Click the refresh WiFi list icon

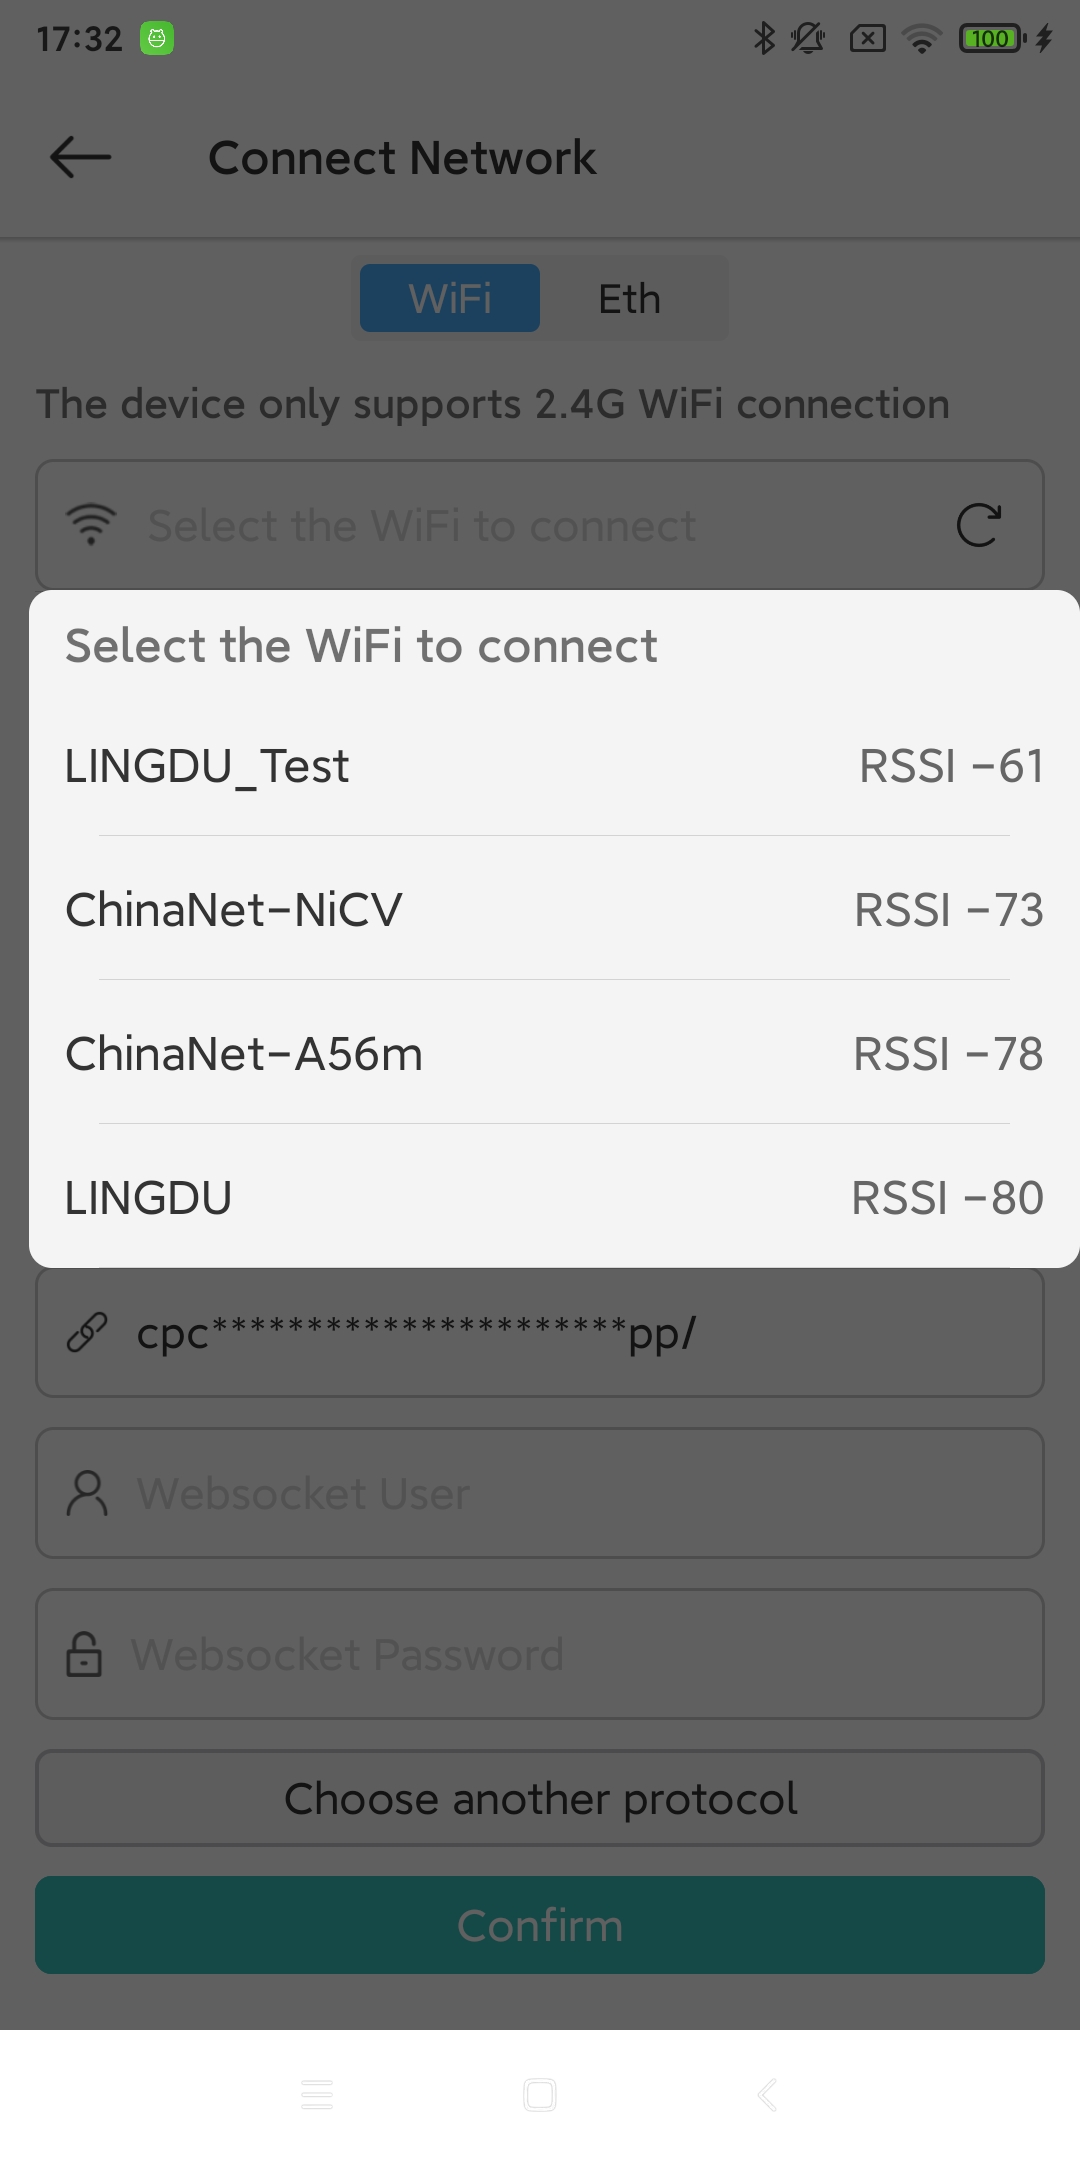coord(978,525)
